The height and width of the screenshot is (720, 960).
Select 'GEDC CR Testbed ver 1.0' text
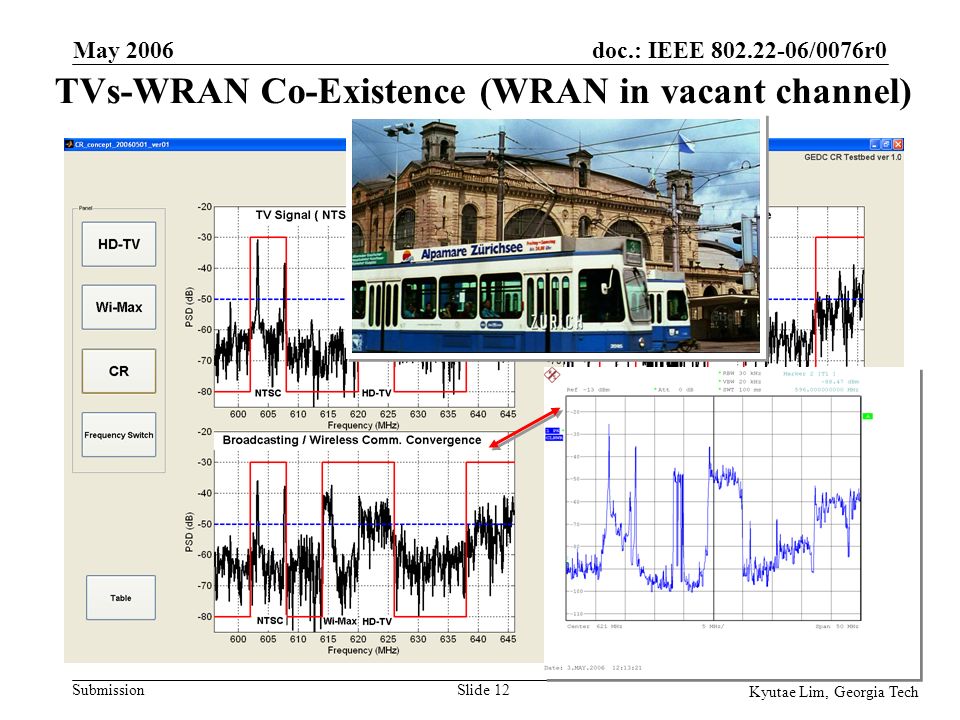pyautogui.click(x=852, y=157)
